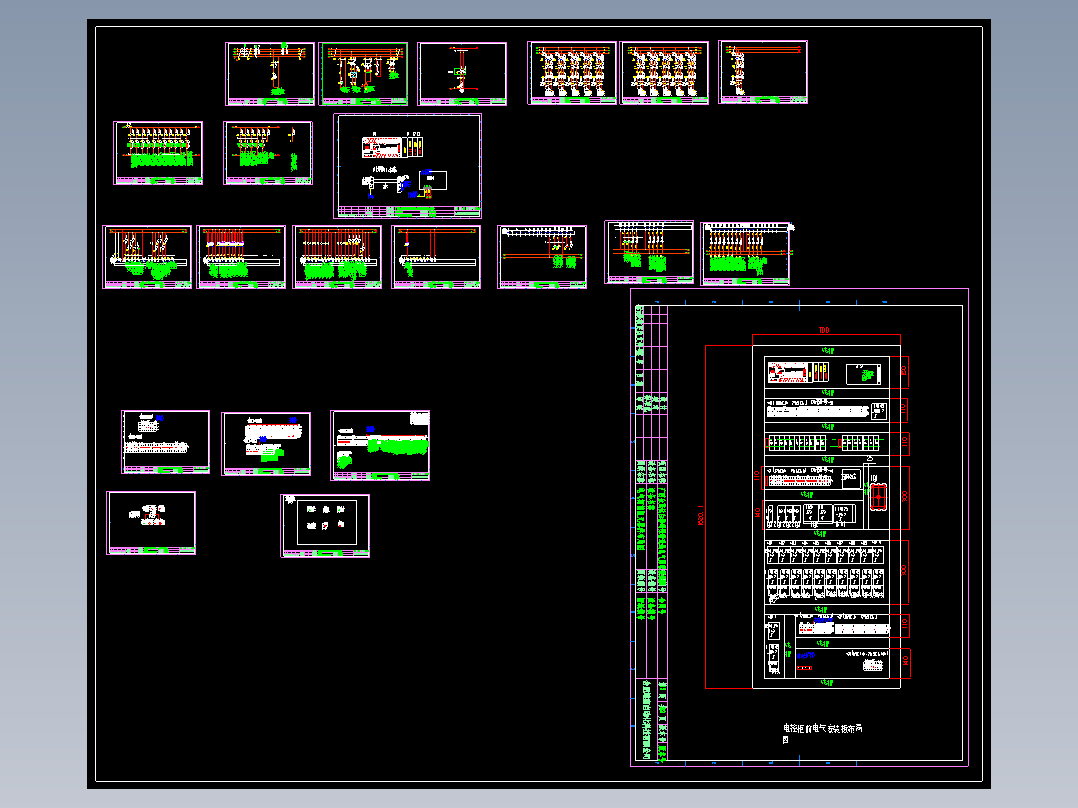Open the terminal sheet with small green block

[266, 444]
